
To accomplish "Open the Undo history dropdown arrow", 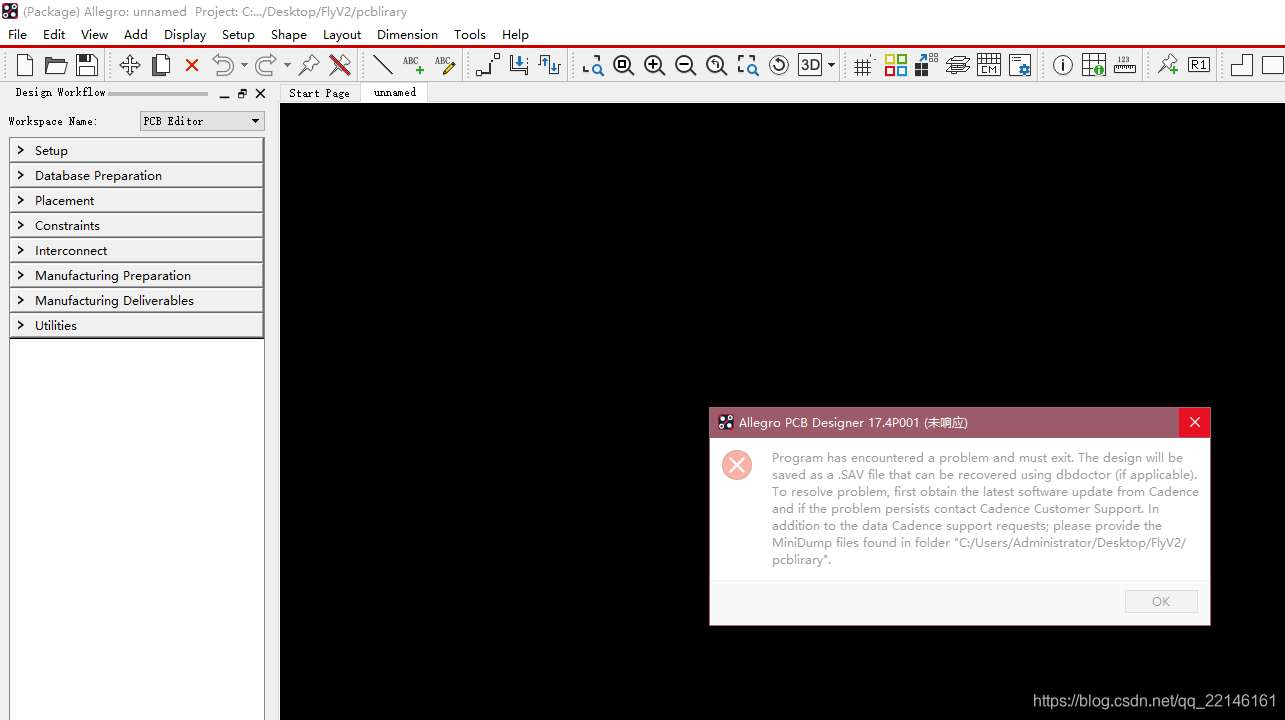I will (x=244, y=65).
